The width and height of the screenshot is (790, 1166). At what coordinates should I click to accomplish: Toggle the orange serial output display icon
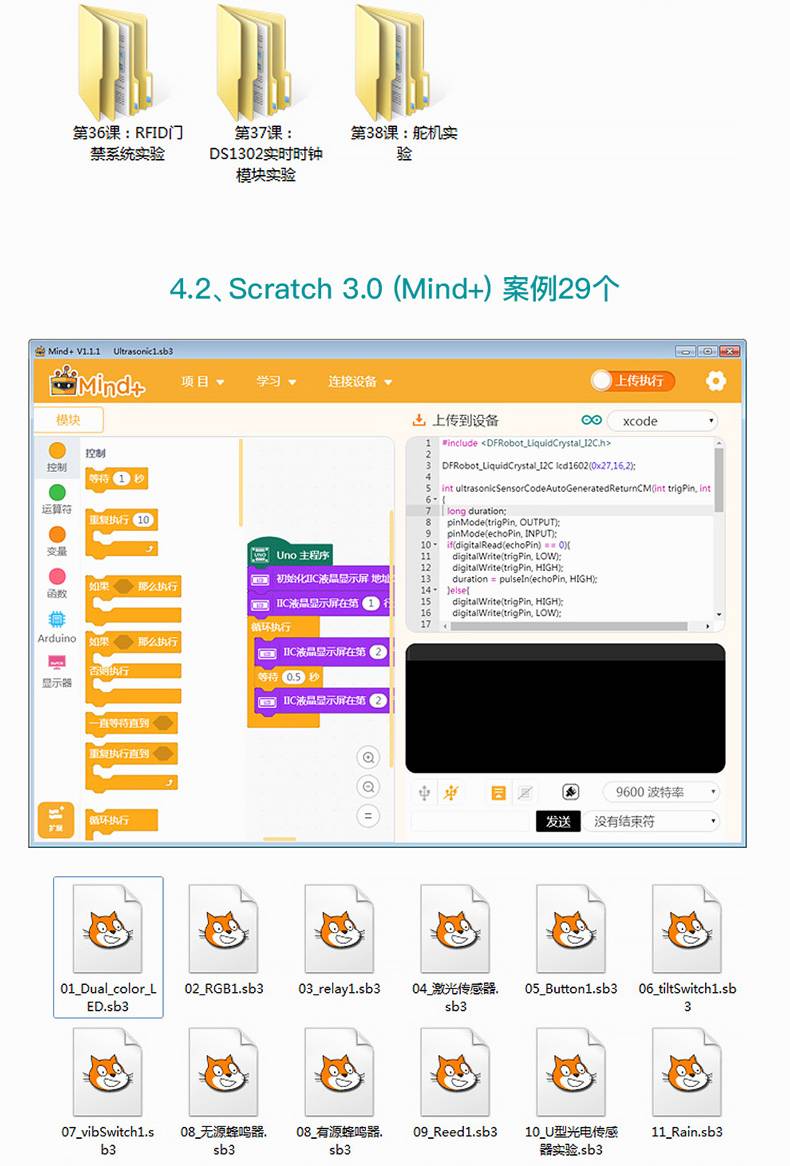click(498, 793)
